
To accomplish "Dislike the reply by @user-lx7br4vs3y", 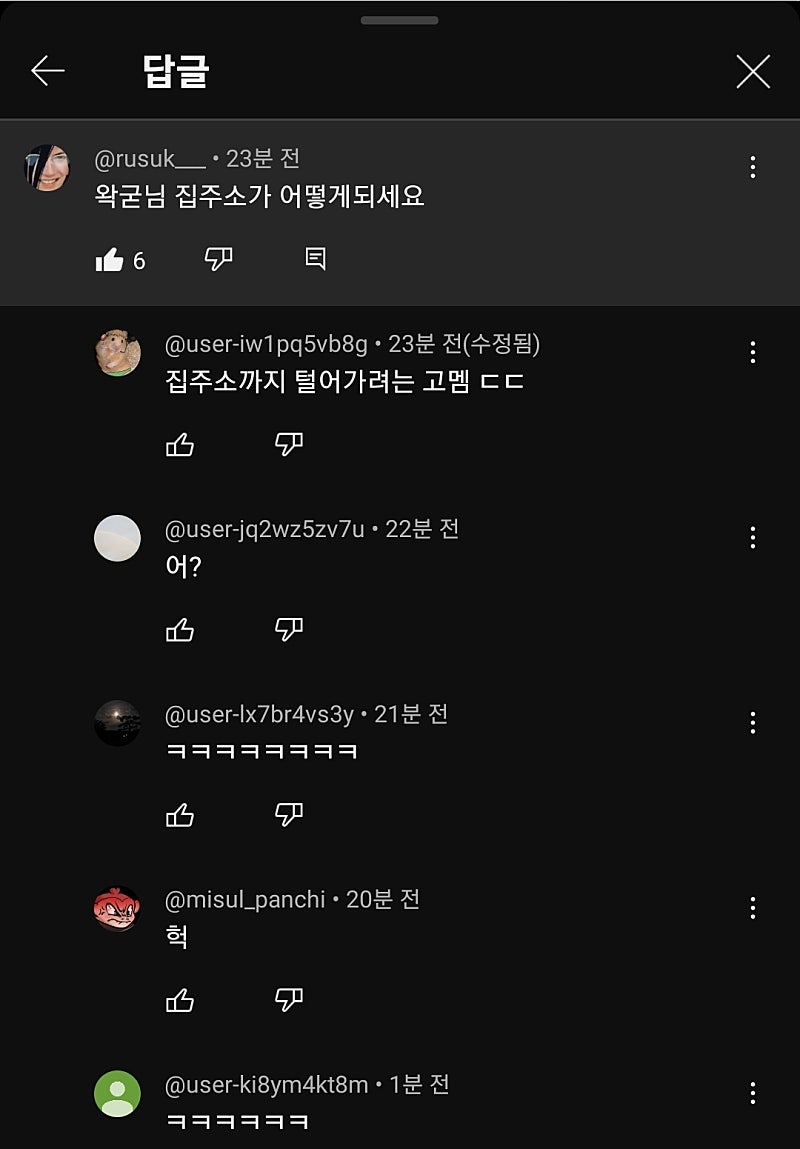I will tap(288, 815).
